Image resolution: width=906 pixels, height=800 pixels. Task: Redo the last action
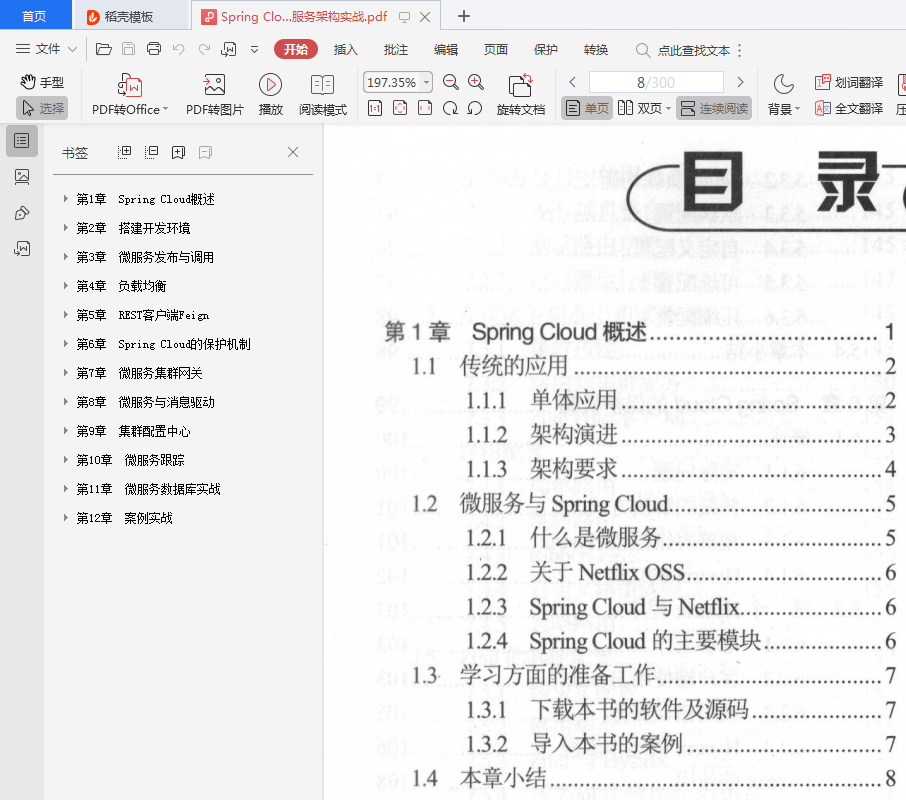(x=204, y=49)
